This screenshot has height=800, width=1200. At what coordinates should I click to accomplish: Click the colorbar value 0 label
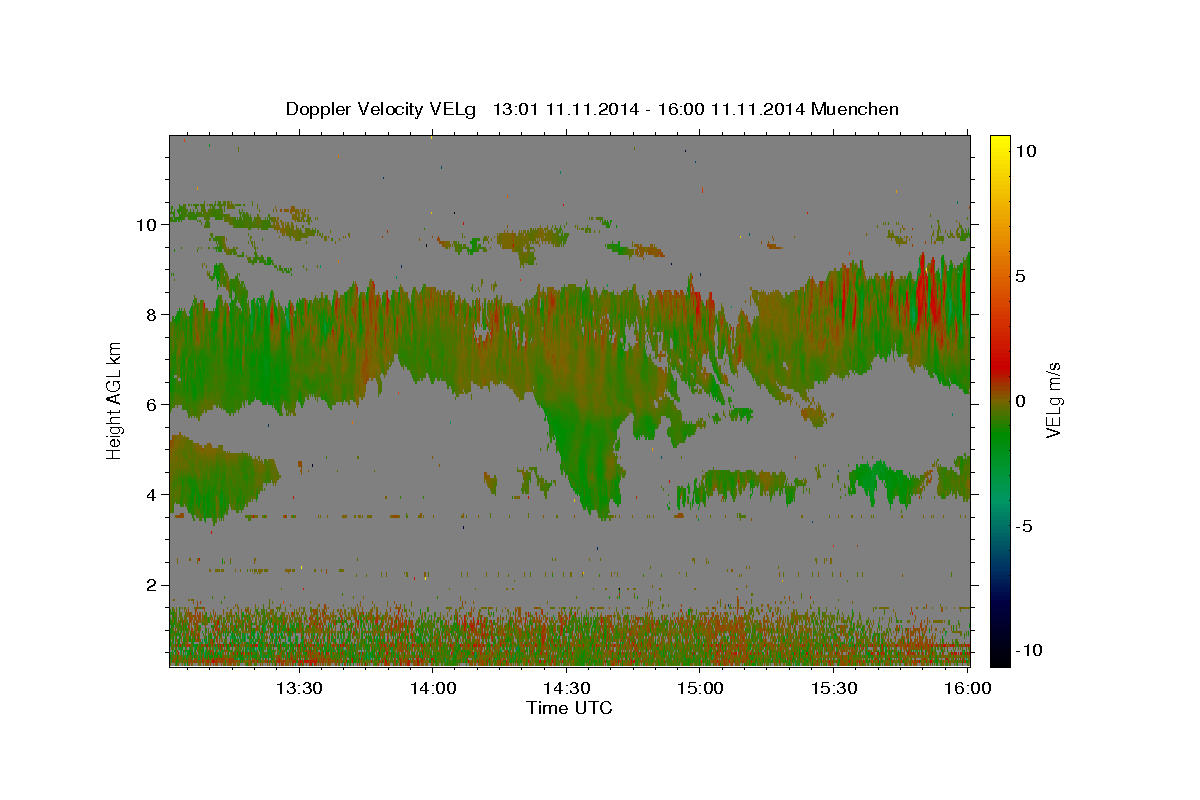coord(1021,400)
